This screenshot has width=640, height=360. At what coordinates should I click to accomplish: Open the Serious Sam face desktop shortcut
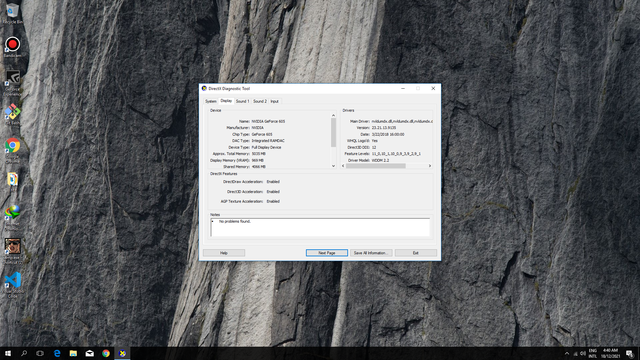tap(13, 250)
